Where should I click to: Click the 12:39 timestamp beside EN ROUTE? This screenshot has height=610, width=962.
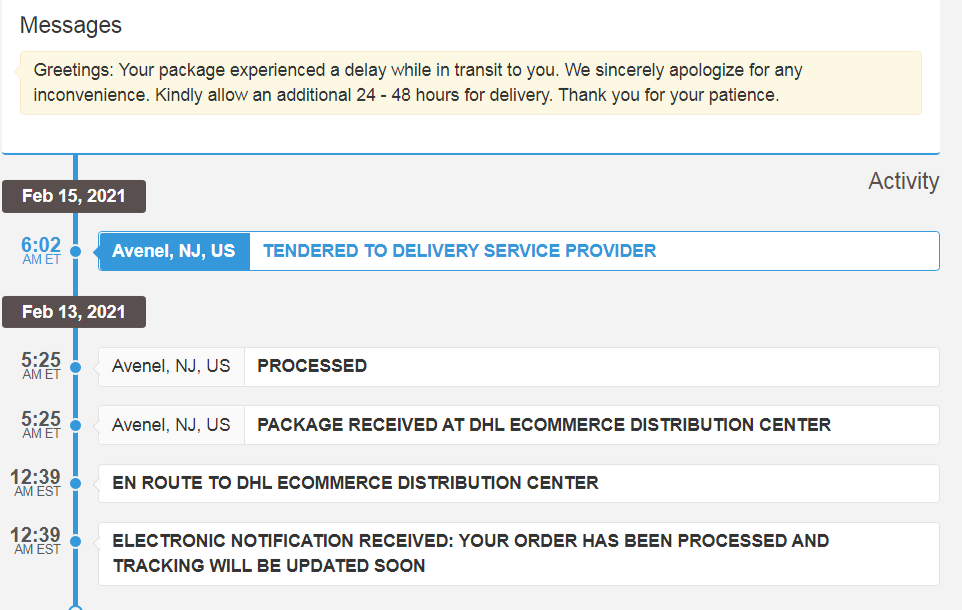click(37, 481)
